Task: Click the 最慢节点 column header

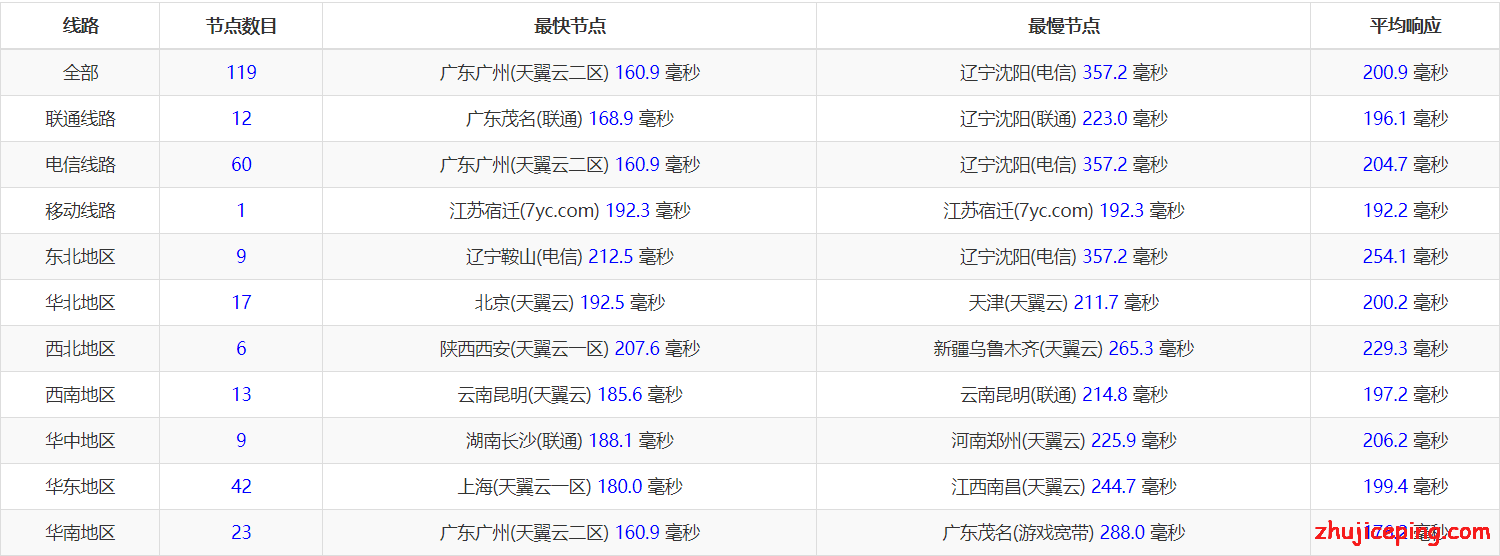Action: pyautogui.click(x=1064, y=26)
